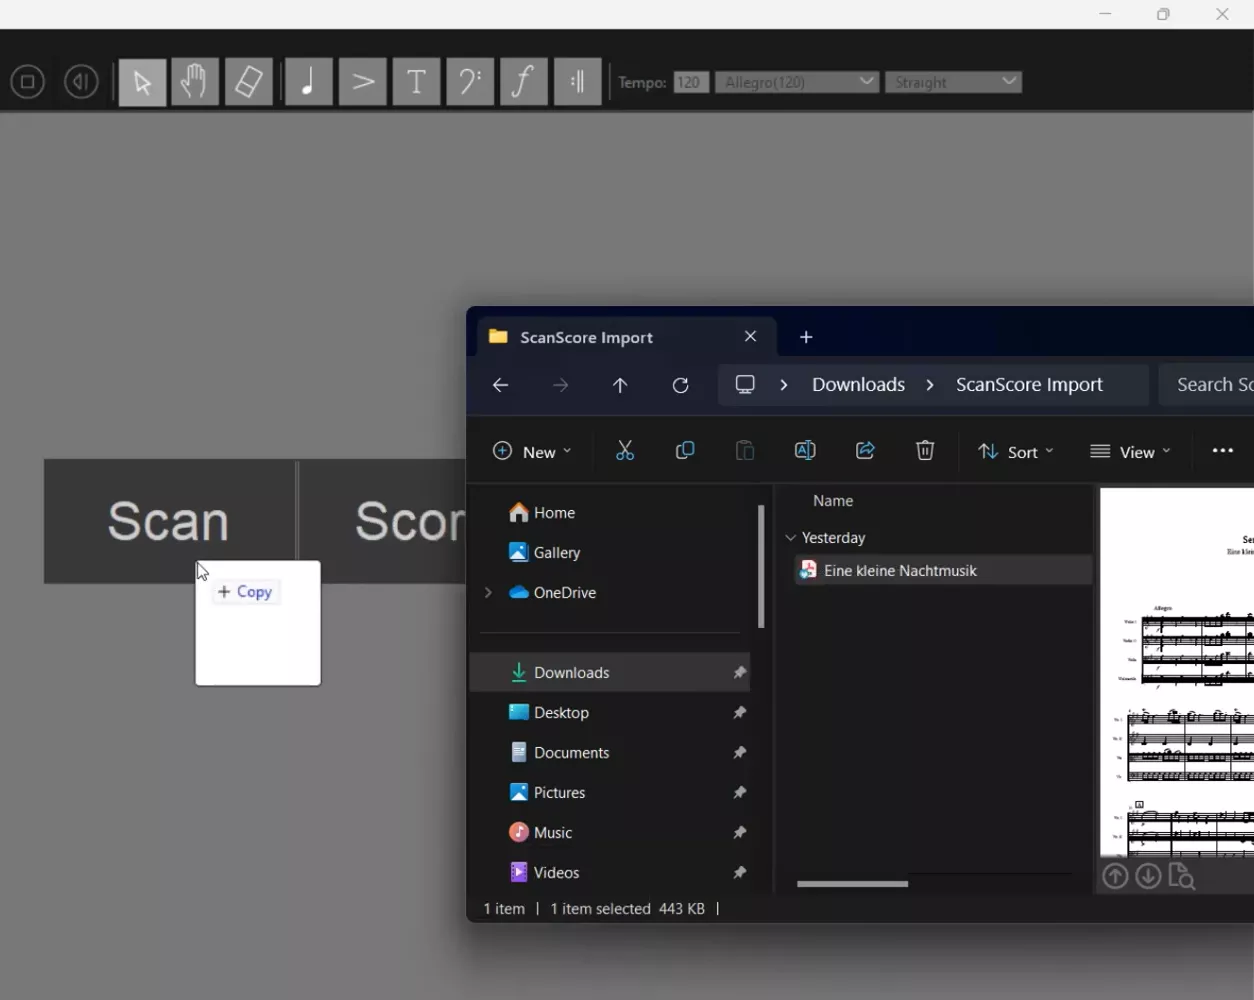Close the ScanScore Import tab
Screen dimensions: 1254x1000
pos(750,336)
